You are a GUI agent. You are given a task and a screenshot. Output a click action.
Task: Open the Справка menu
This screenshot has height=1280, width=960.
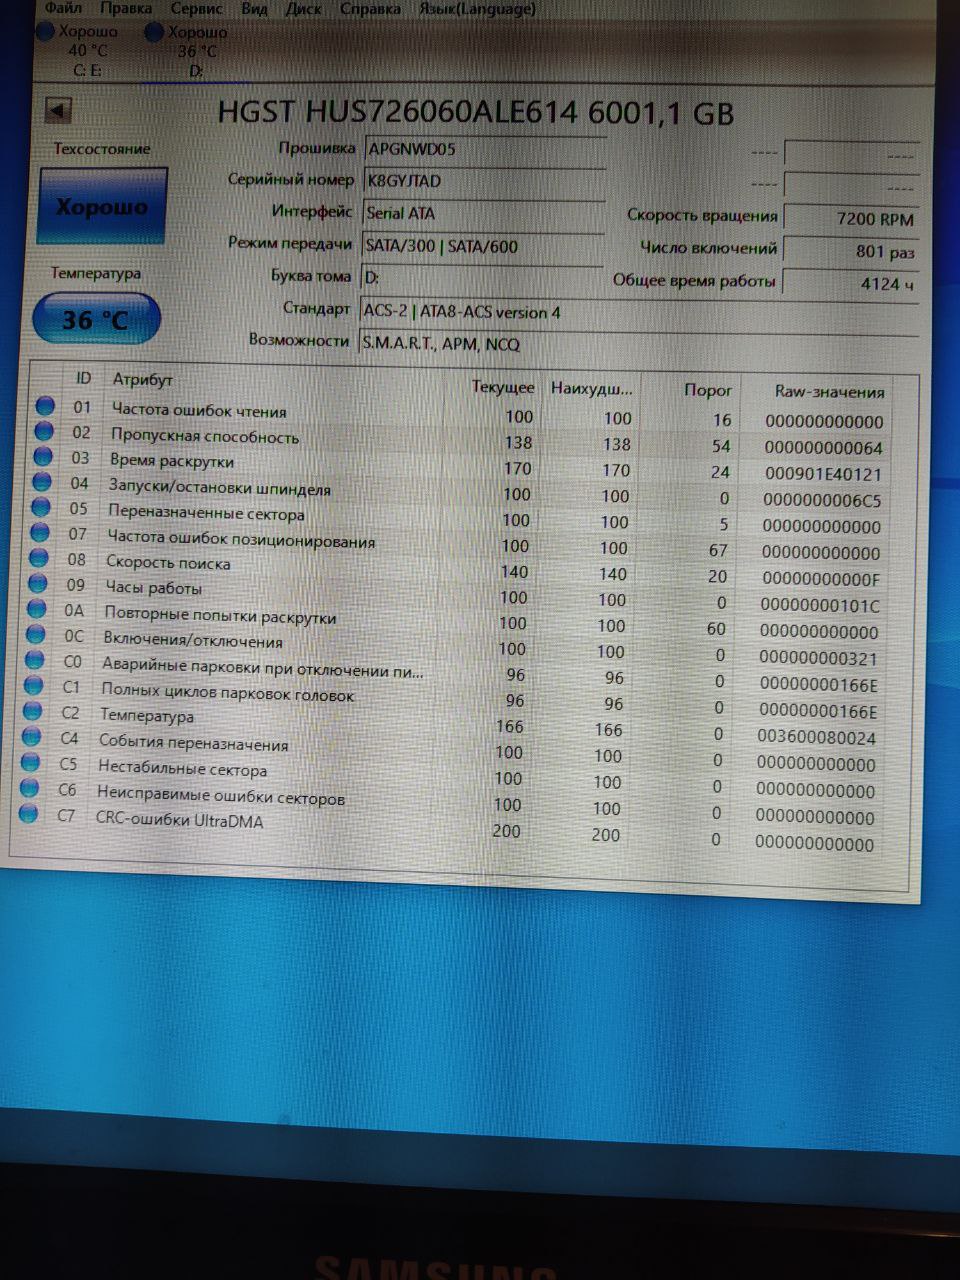coord(370,8)
